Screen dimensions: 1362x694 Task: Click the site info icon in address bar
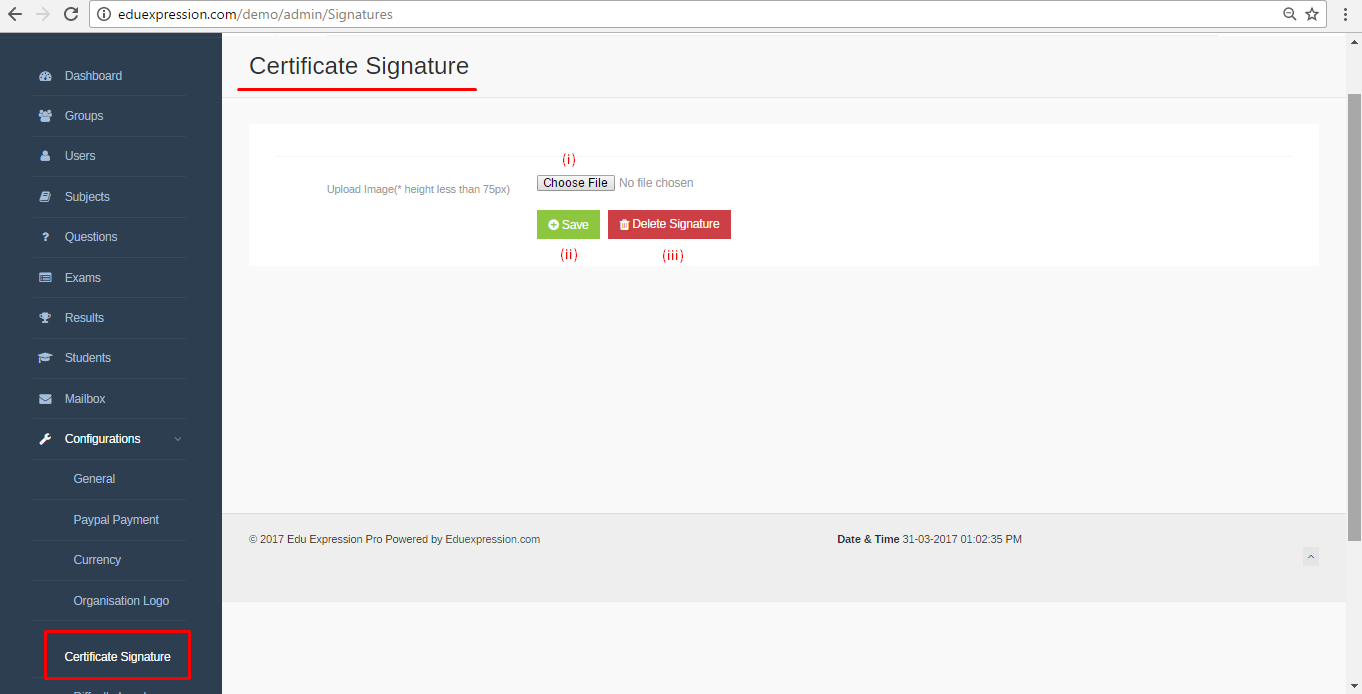coord(103,14)
